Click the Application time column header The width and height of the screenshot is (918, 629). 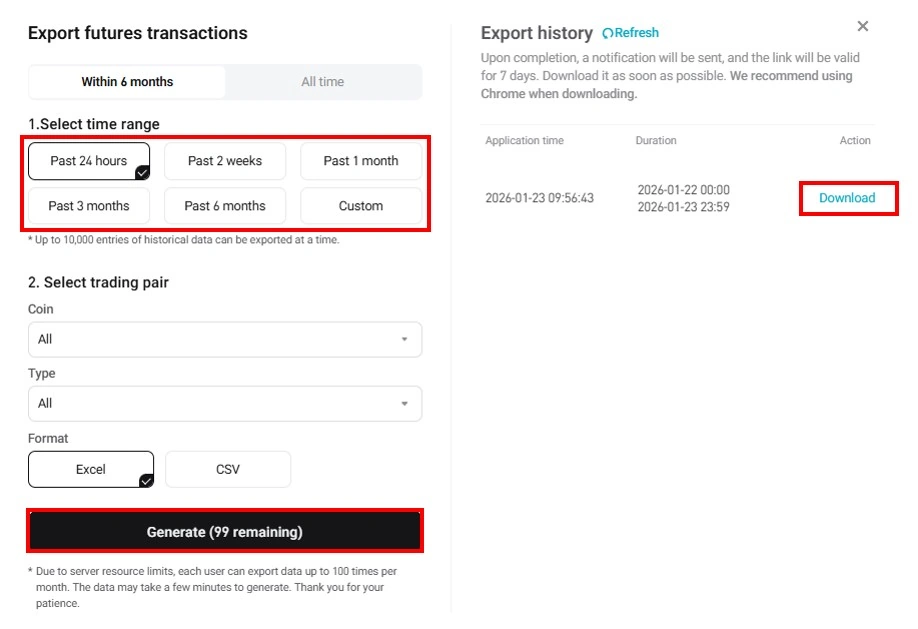click(x=525, y=141)
